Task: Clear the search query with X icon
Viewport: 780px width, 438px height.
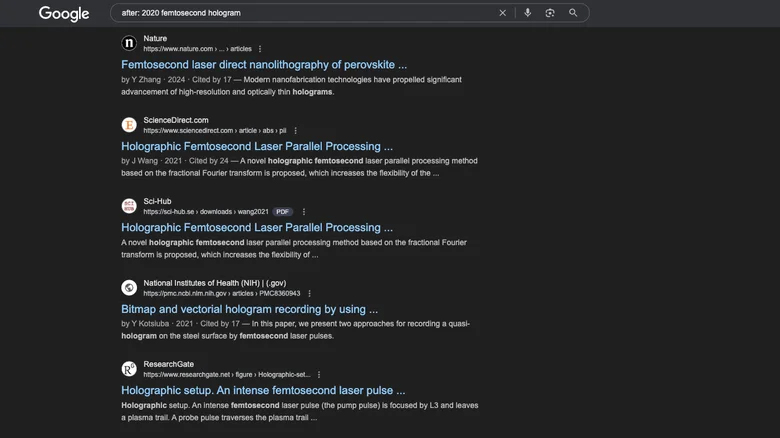Action: pyautogui.click(x=502, y=13)
